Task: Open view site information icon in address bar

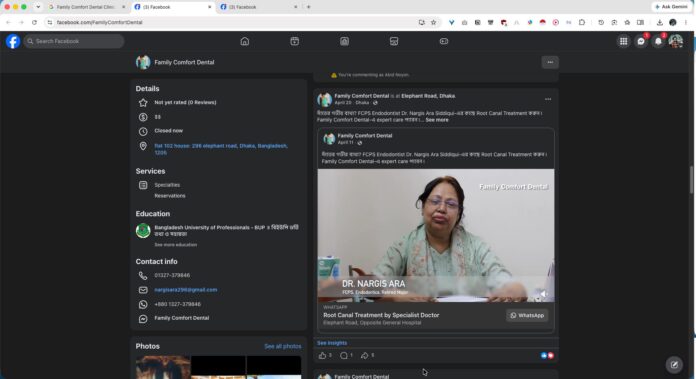Action: click(x=50, y=22)
